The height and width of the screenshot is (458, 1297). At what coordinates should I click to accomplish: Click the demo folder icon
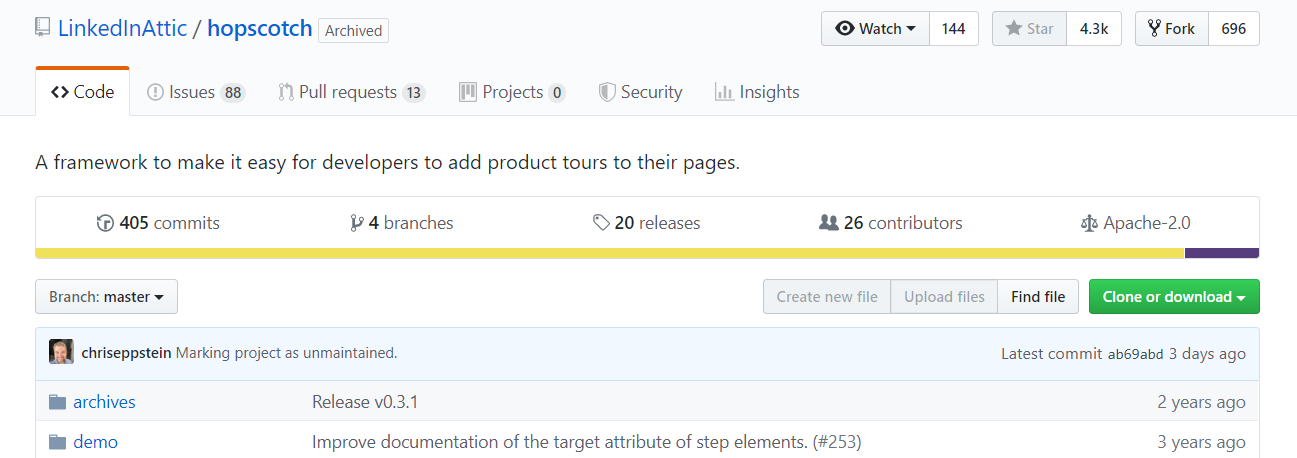tap(57, 442)
